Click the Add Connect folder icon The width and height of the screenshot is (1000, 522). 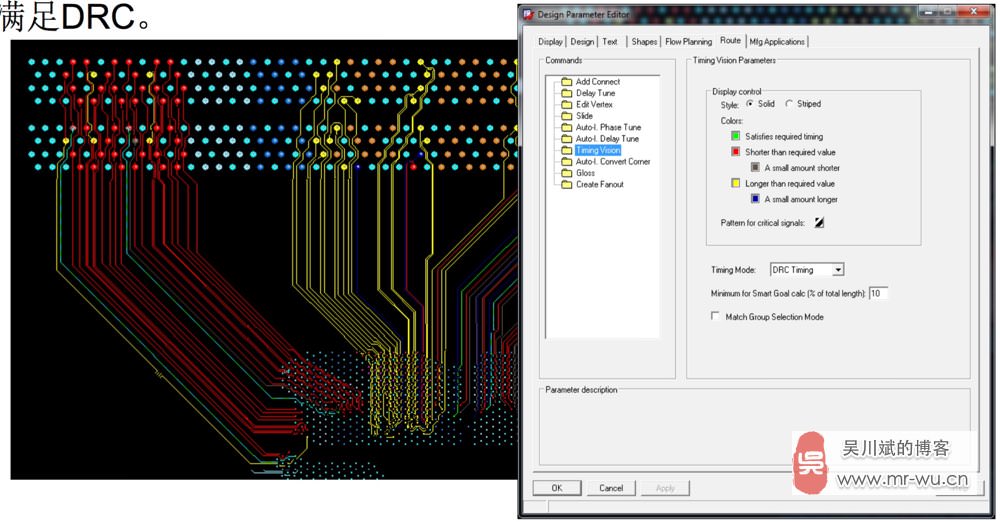(x=566, y=82)
